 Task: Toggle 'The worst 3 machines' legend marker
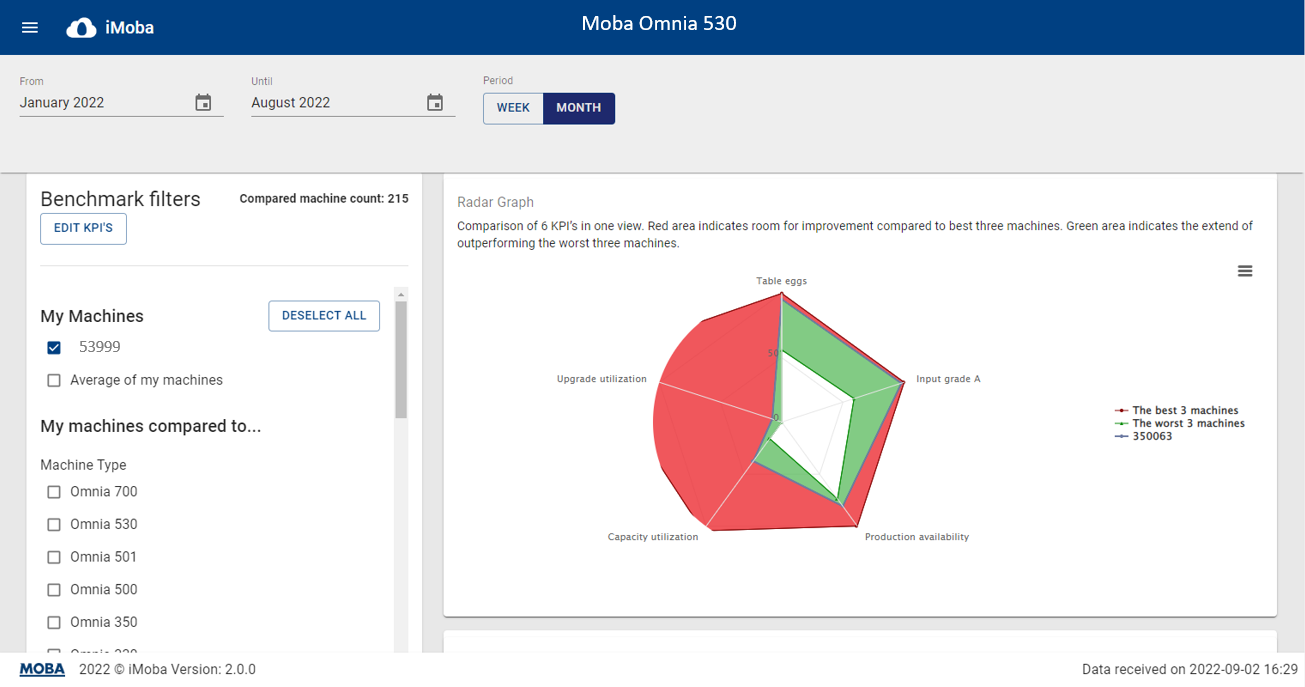coord(1122,424)
